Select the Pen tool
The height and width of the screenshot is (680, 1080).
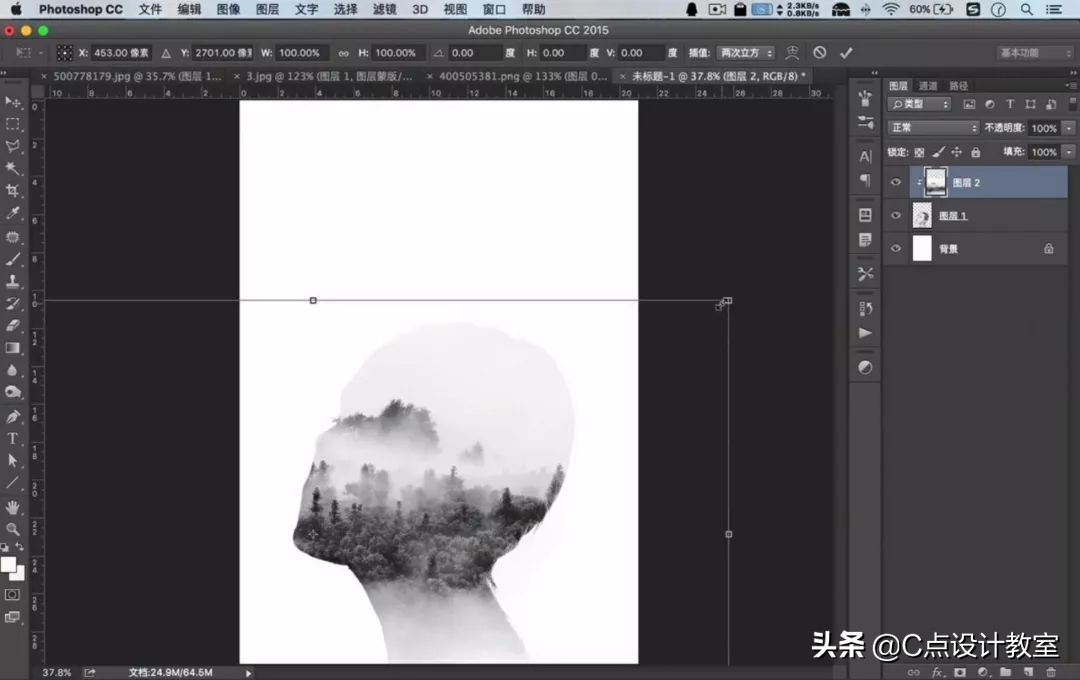coord(13,416)
